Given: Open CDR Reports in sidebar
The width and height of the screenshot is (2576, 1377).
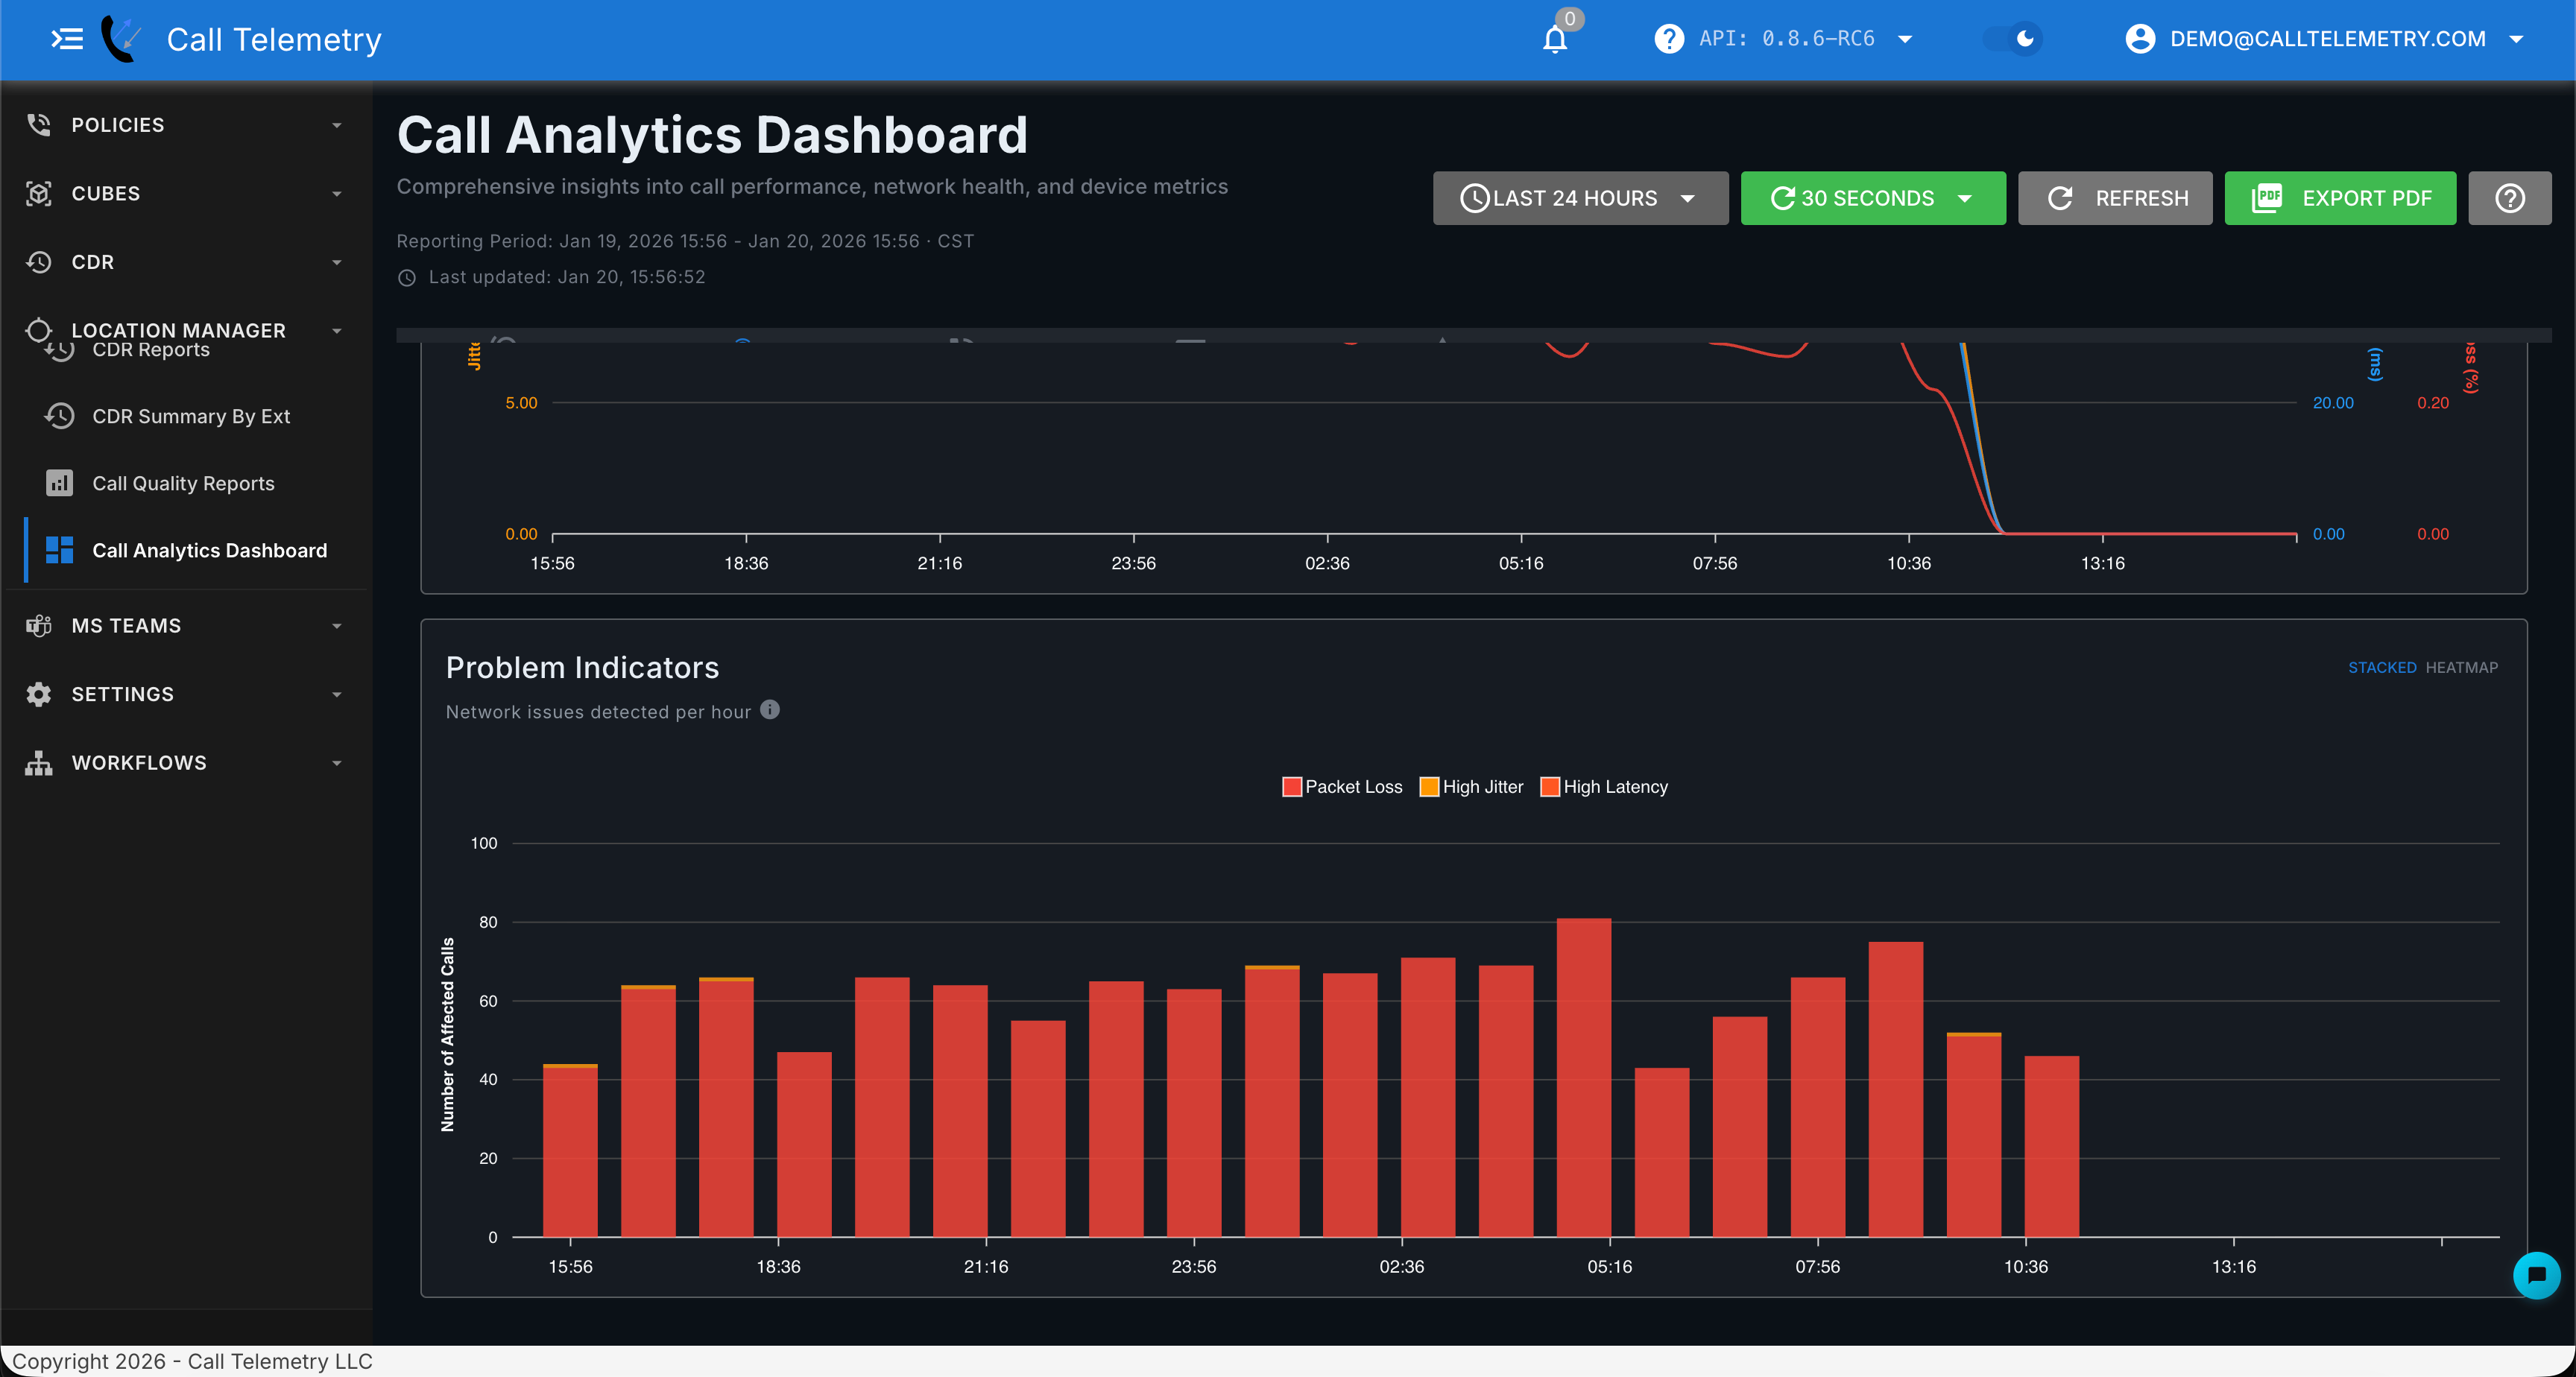Looking at the screenshot, I should [151, 350].
